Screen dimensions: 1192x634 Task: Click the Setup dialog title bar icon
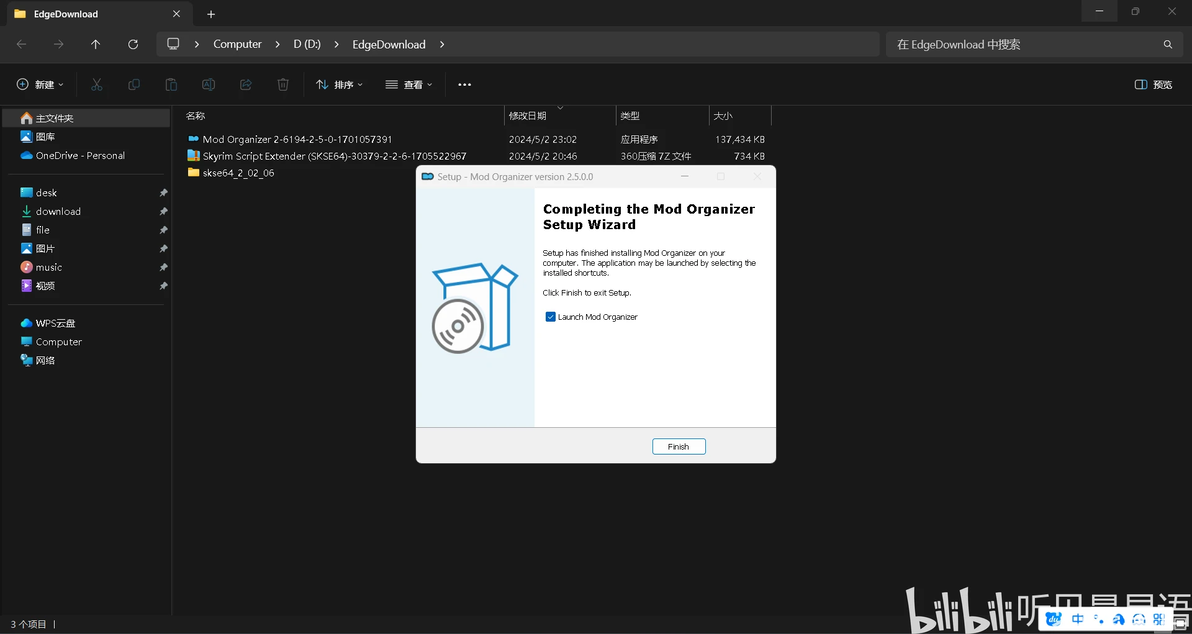pyautogui.click(x=428, y=176)
